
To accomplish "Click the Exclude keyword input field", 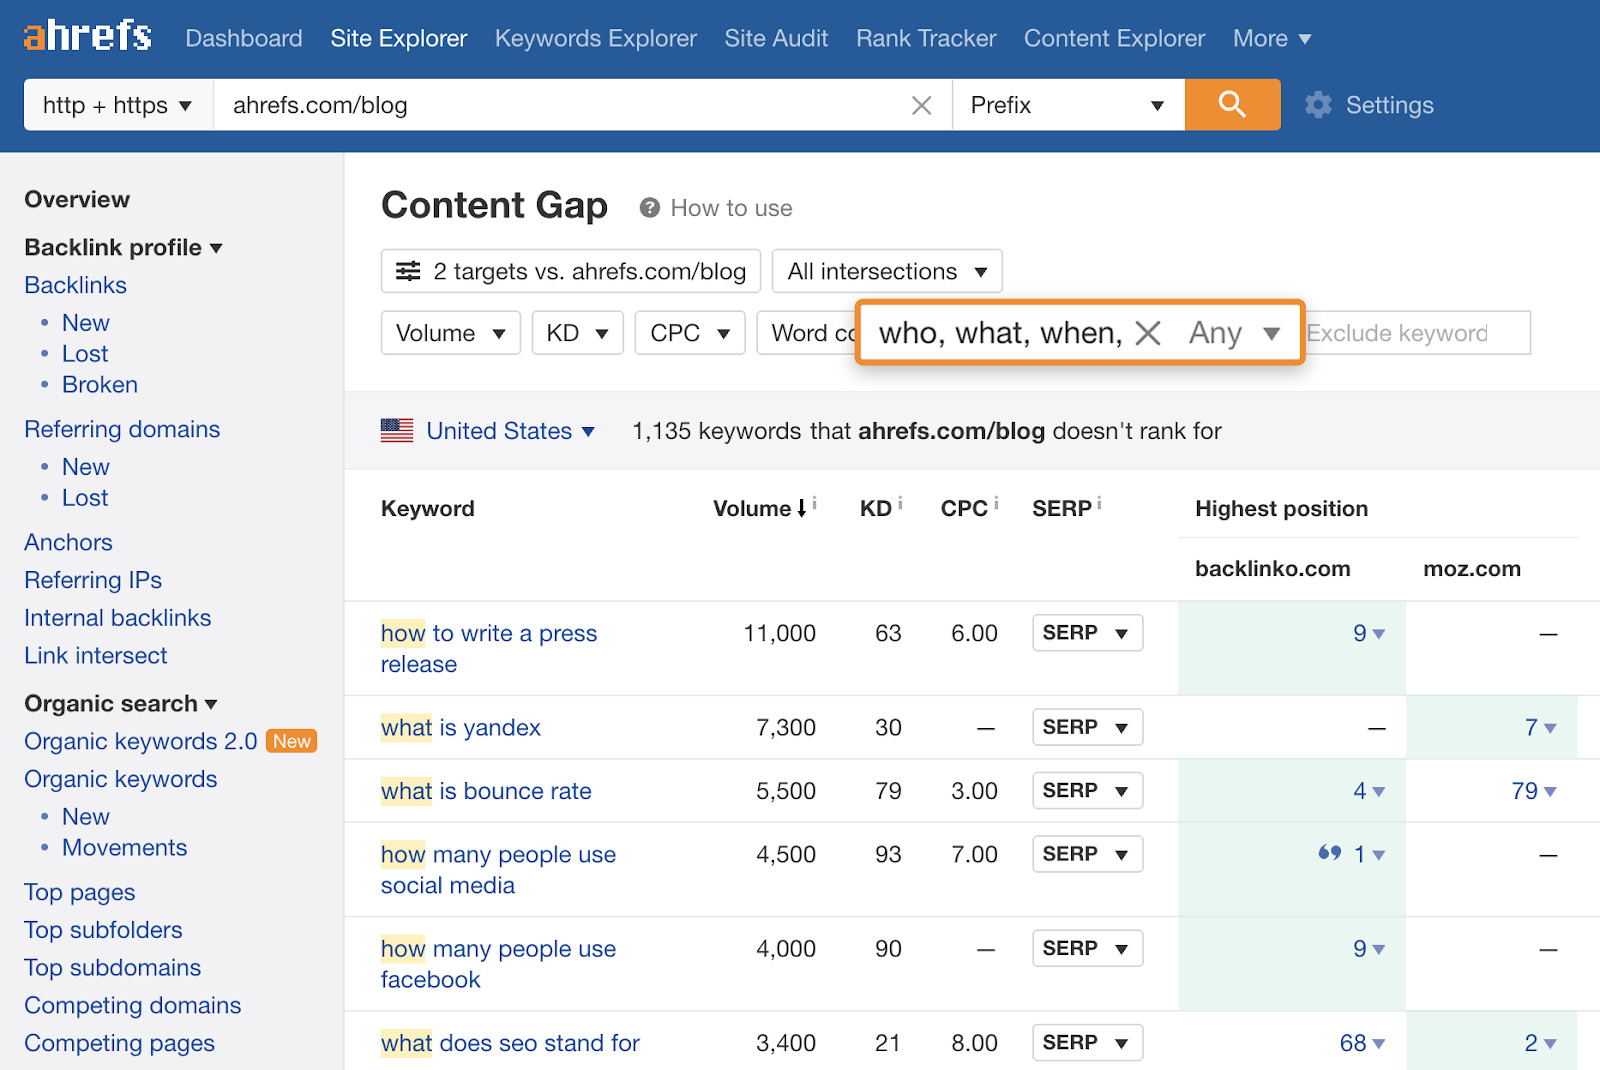I will pyautogui.click(x=1415, y=333).
